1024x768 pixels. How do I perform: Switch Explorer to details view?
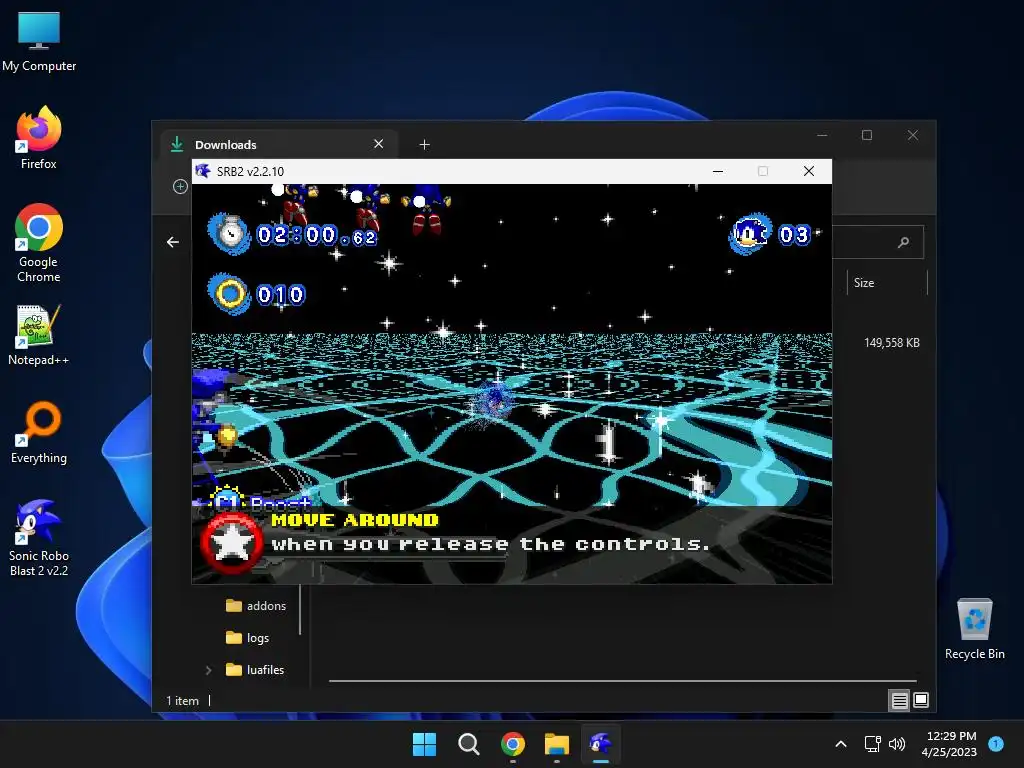[x=899, y=701]
